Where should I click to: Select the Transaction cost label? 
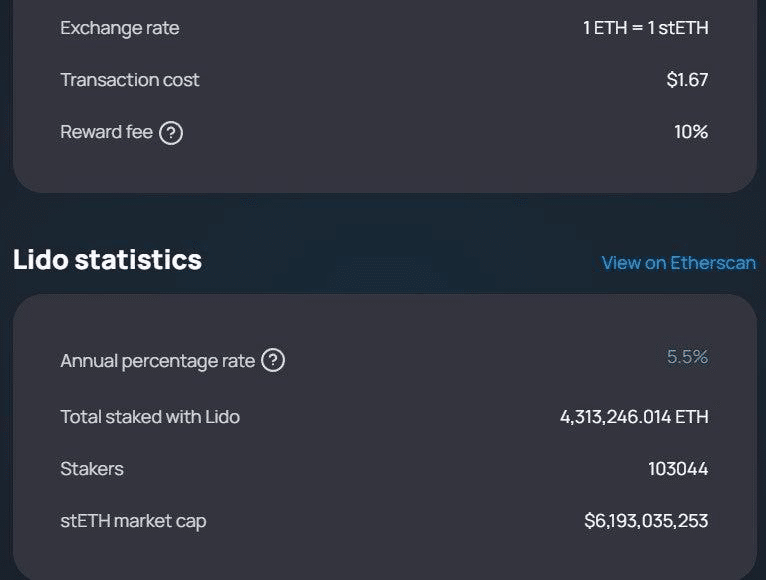[130, 80]
